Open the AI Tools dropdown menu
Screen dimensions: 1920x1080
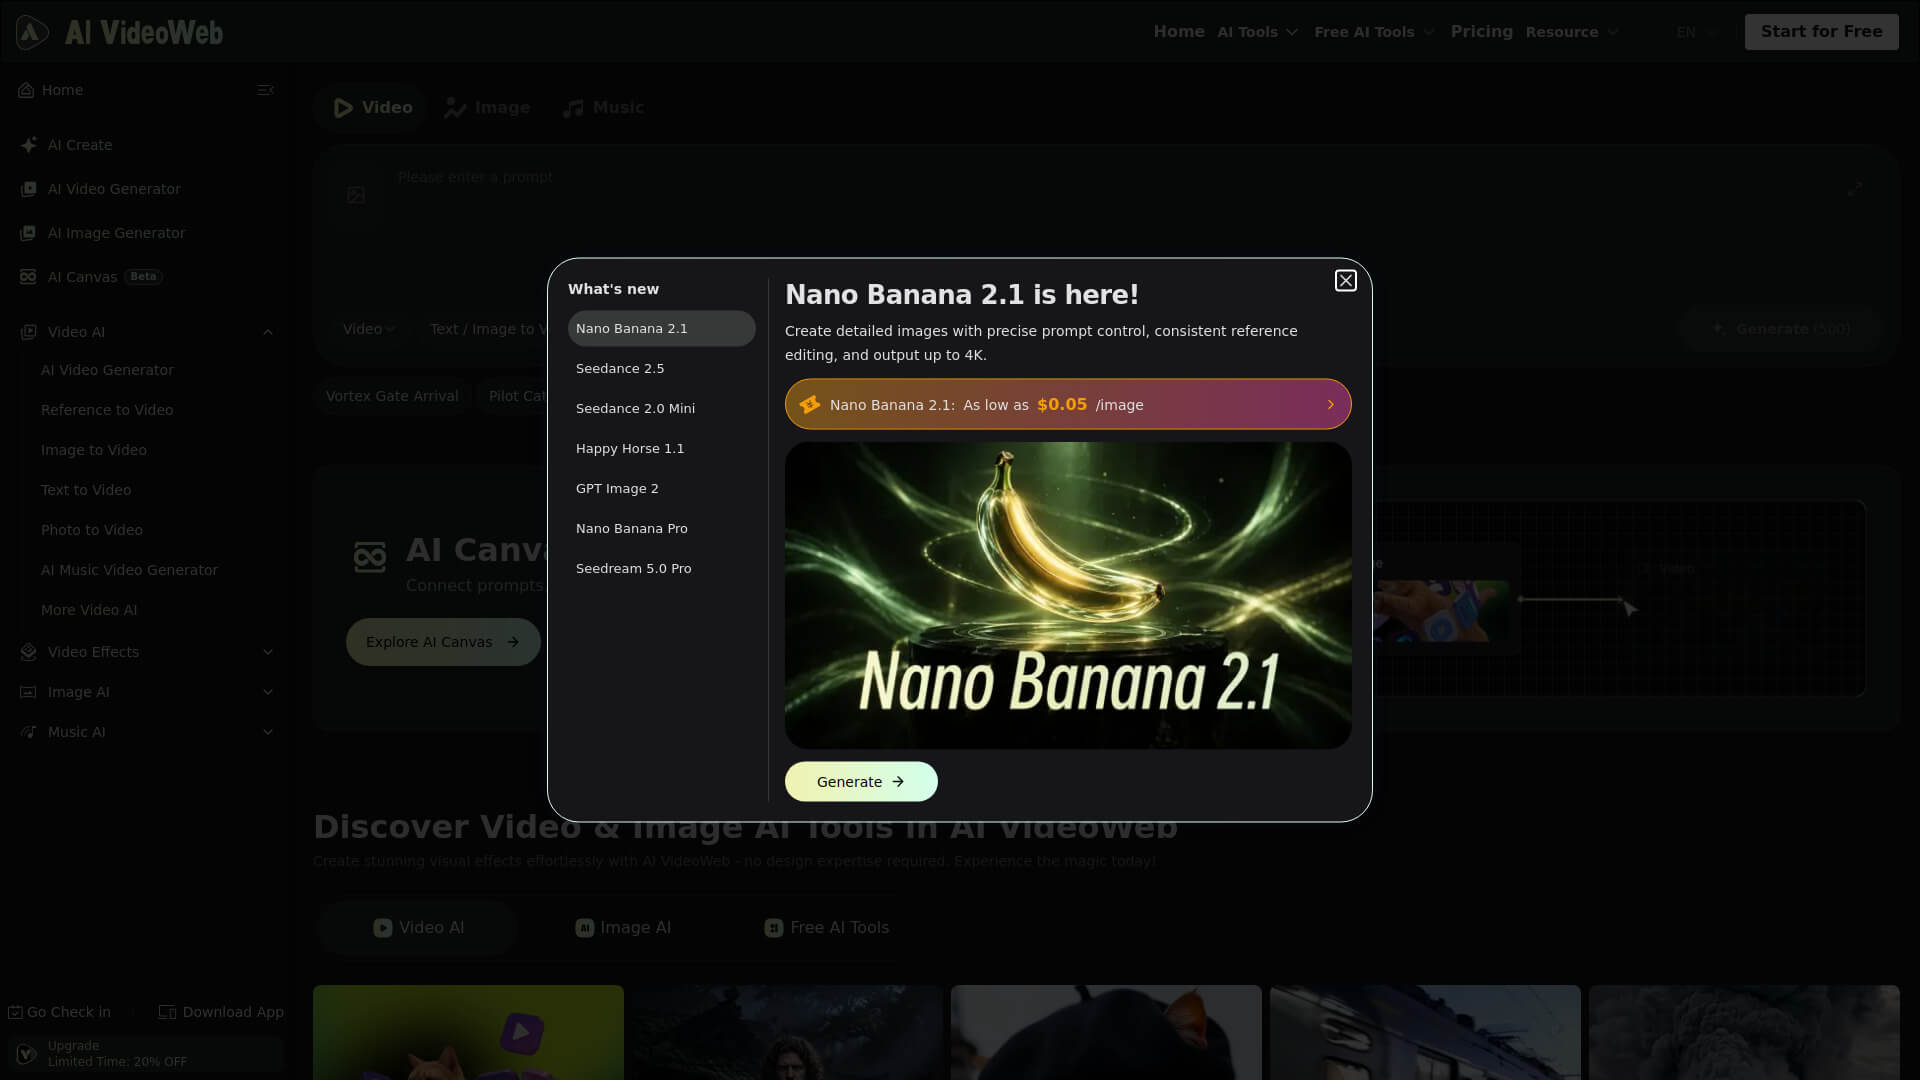tap(1257, 32)
